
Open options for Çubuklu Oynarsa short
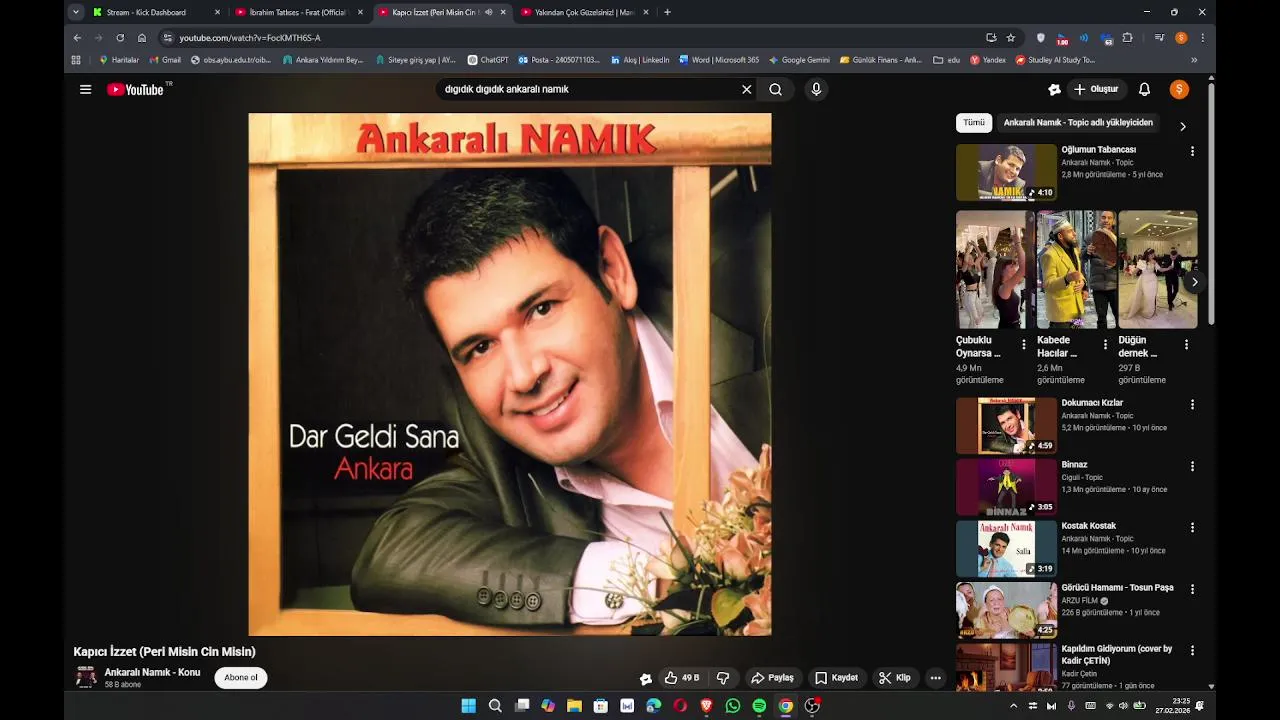pos(1023,345)
